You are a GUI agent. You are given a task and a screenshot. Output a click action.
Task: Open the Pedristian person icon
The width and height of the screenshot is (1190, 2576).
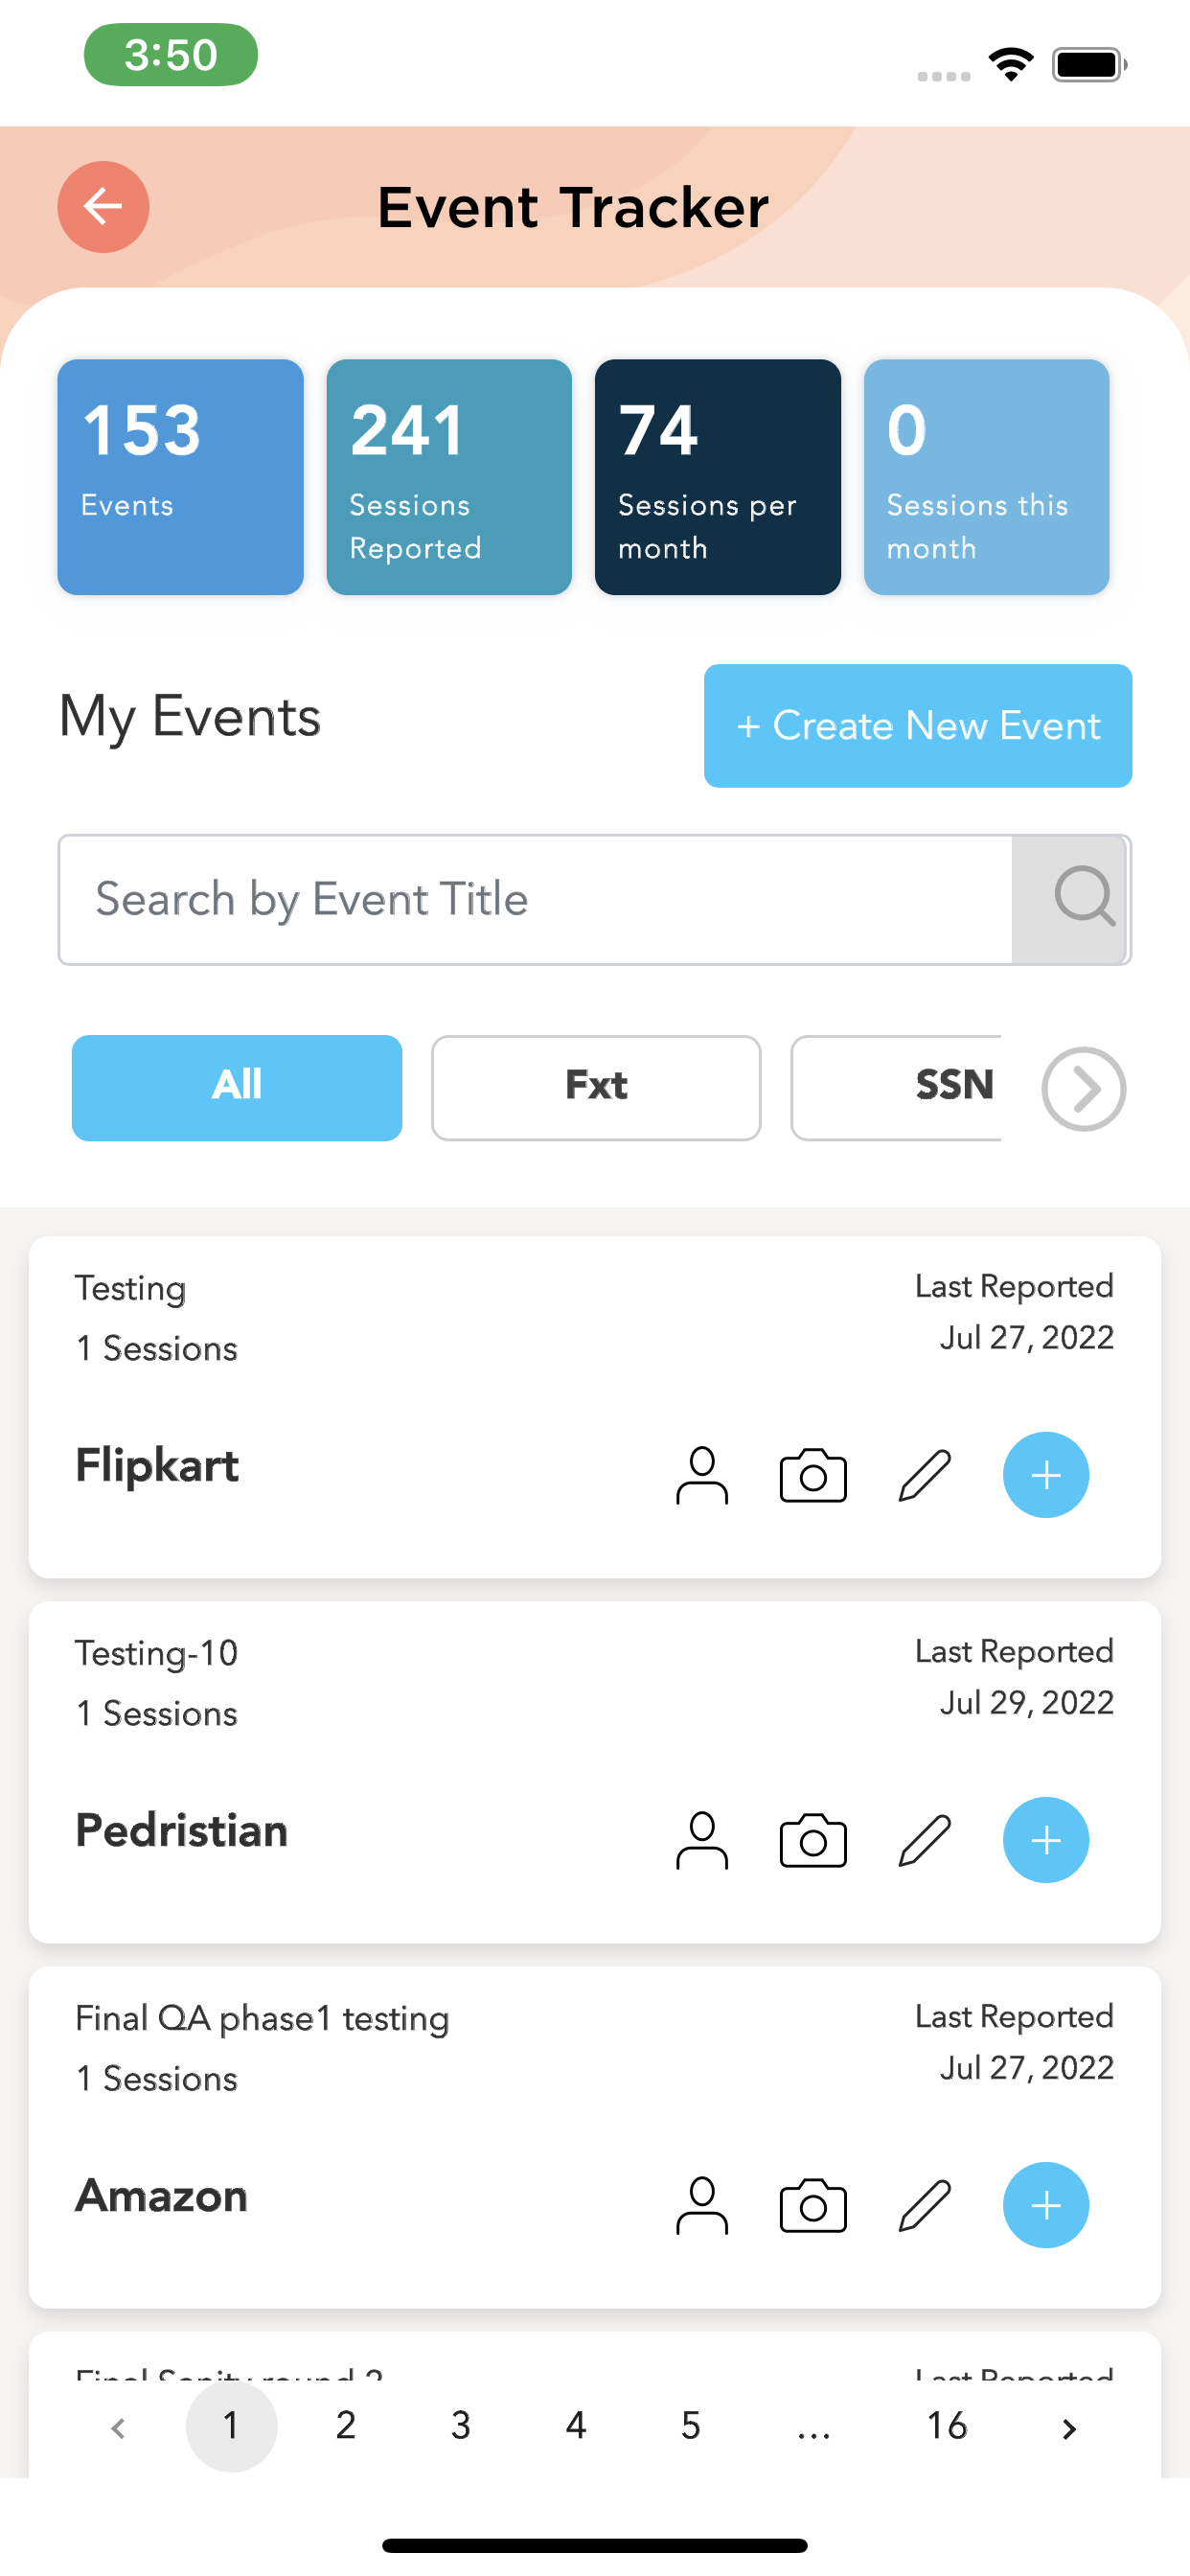click(x=702, y=1840)
